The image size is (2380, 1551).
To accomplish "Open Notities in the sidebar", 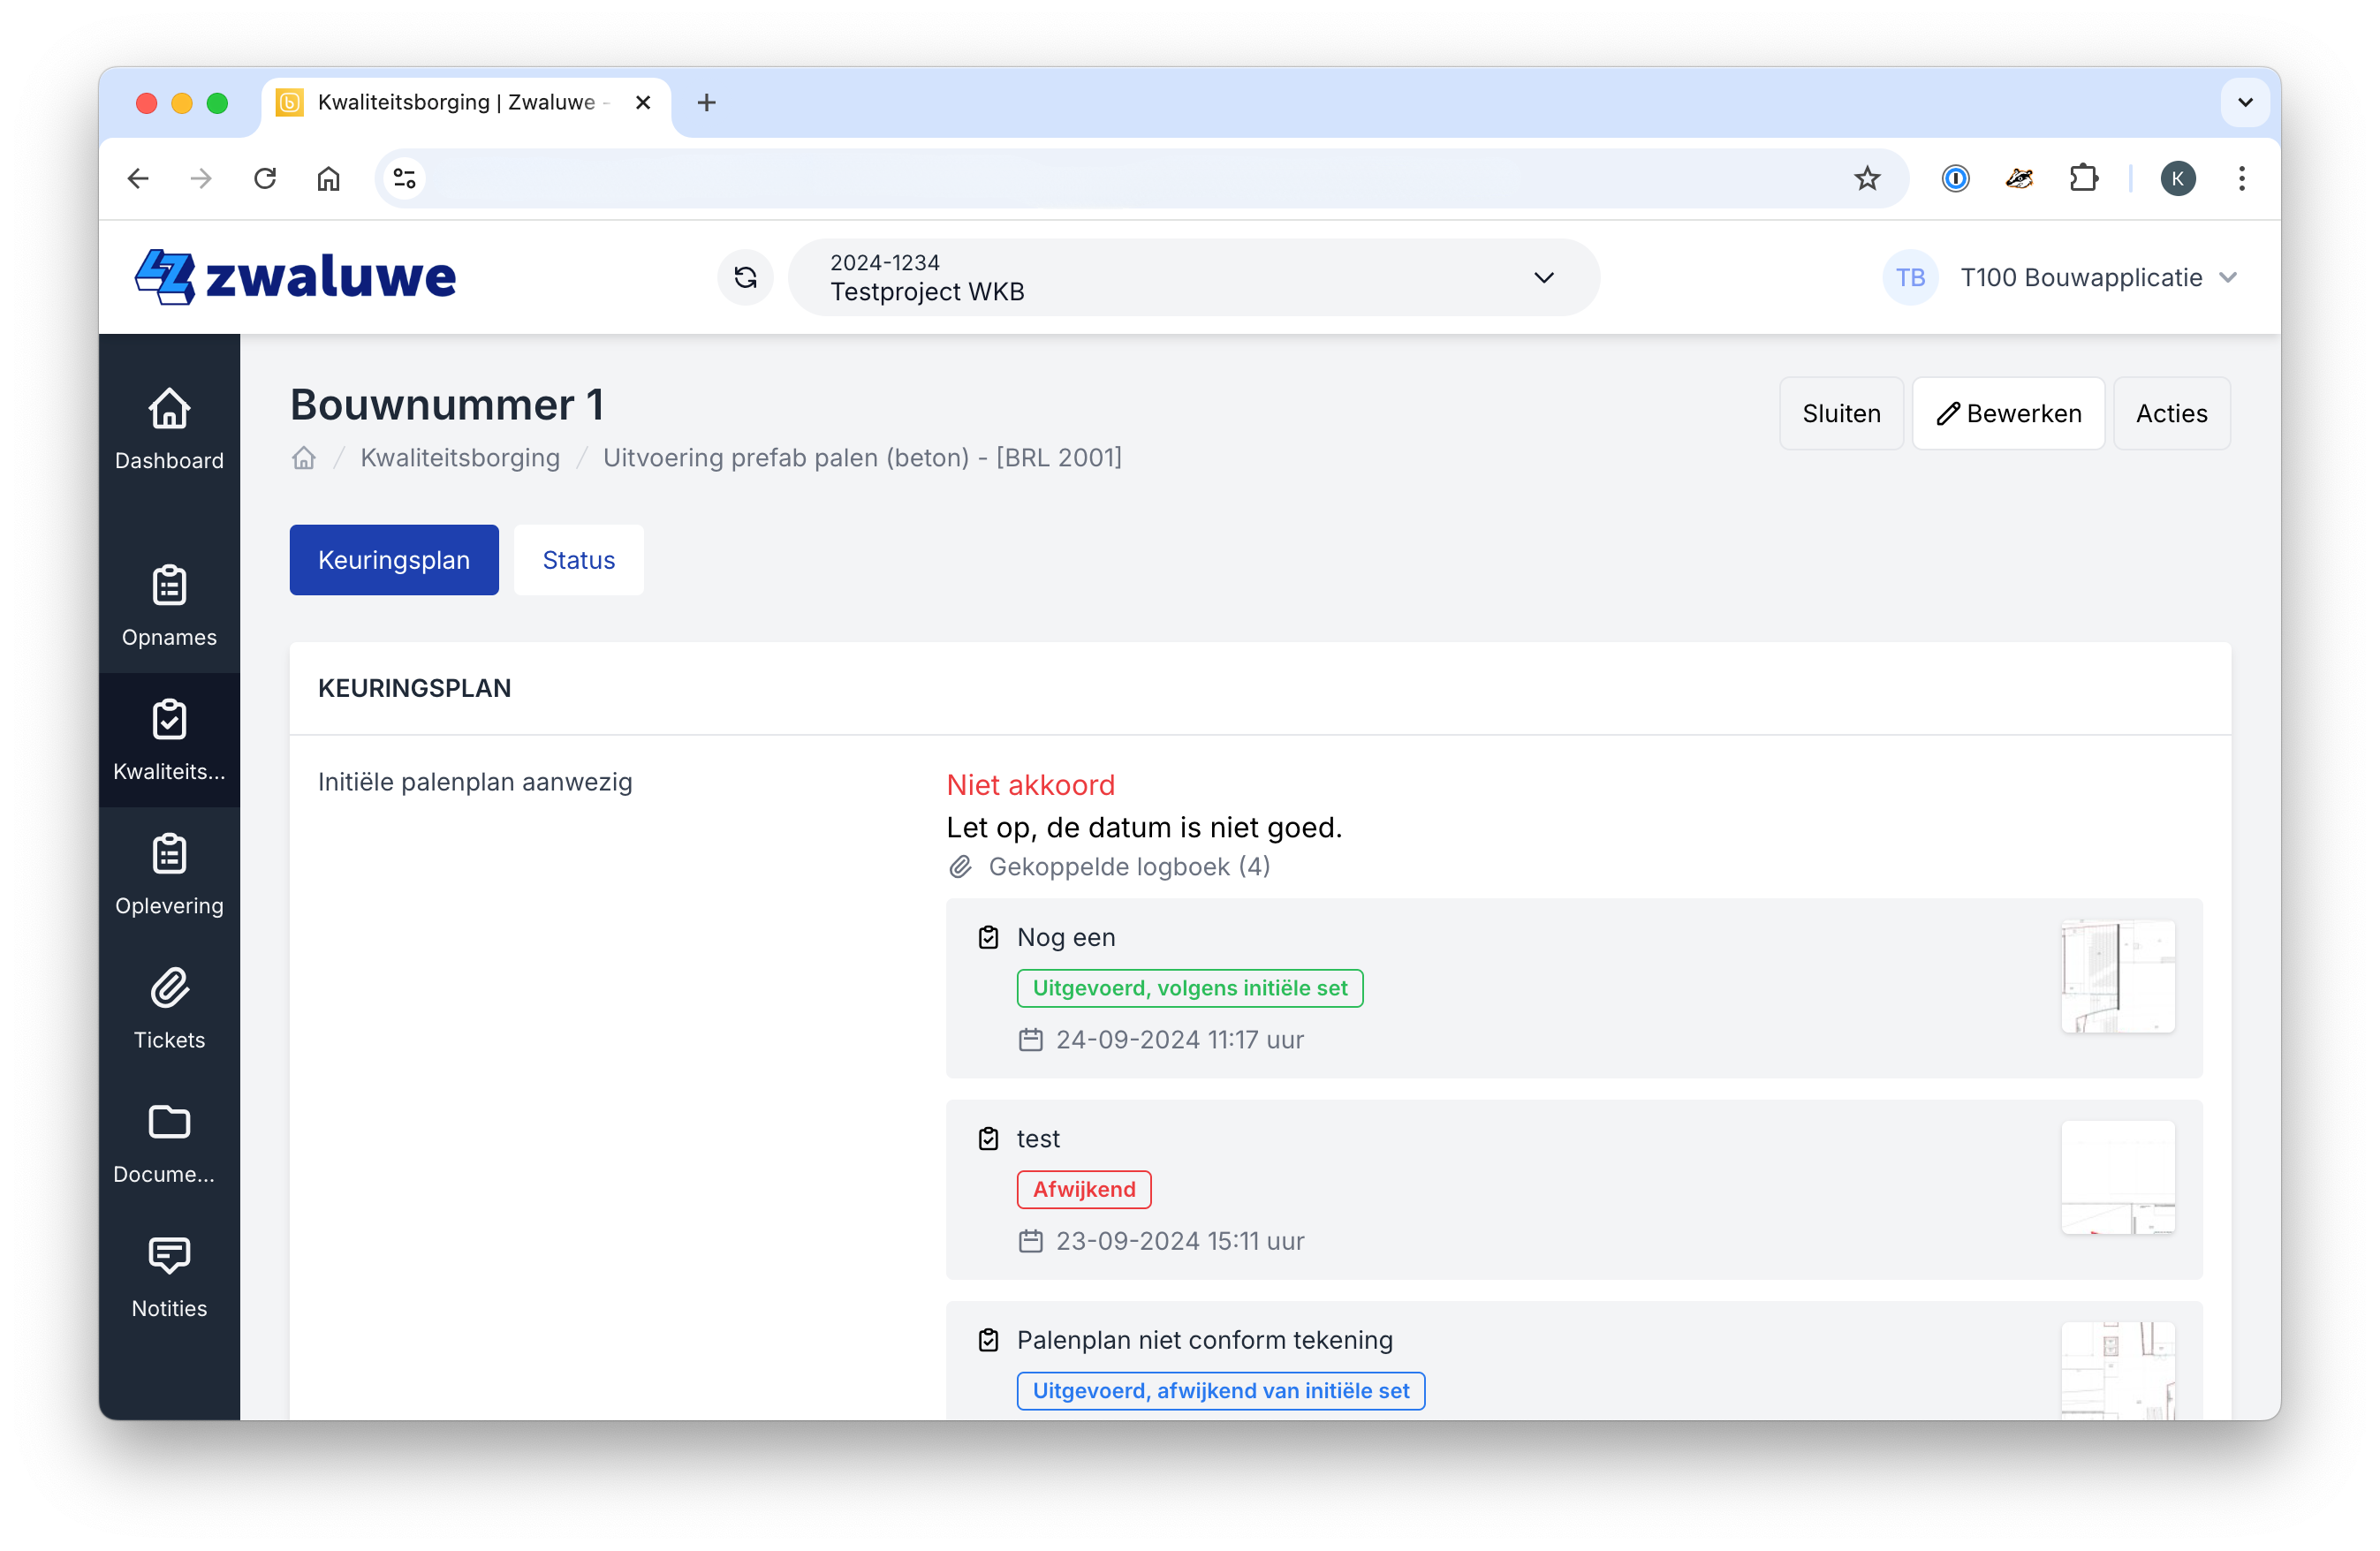I will [x=169, y=1277].
